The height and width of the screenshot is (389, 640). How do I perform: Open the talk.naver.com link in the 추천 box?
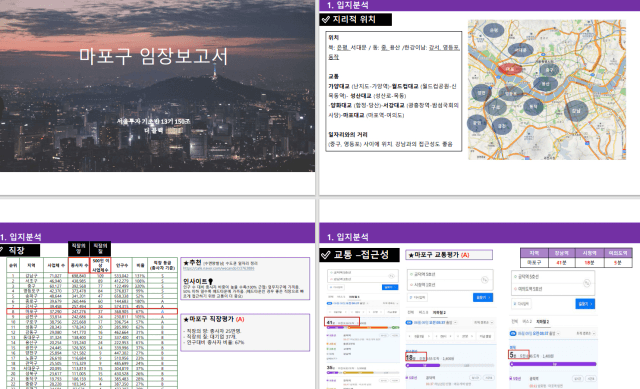218,268
